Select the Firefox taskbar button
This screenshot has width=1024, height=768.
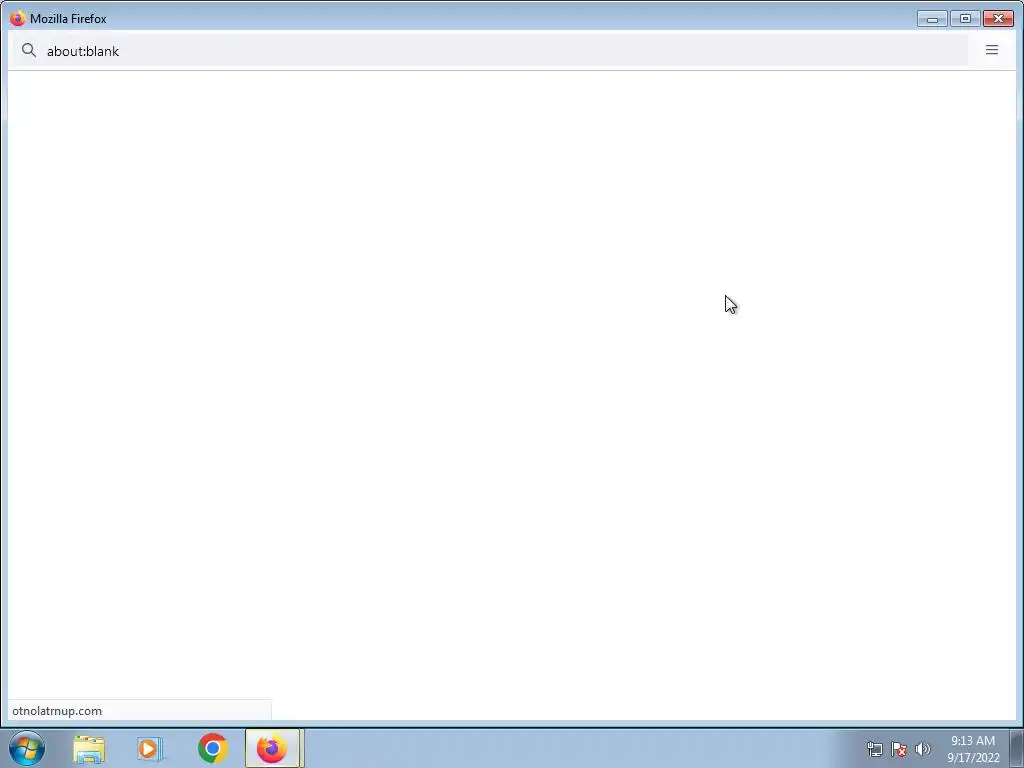pos(272,748)
